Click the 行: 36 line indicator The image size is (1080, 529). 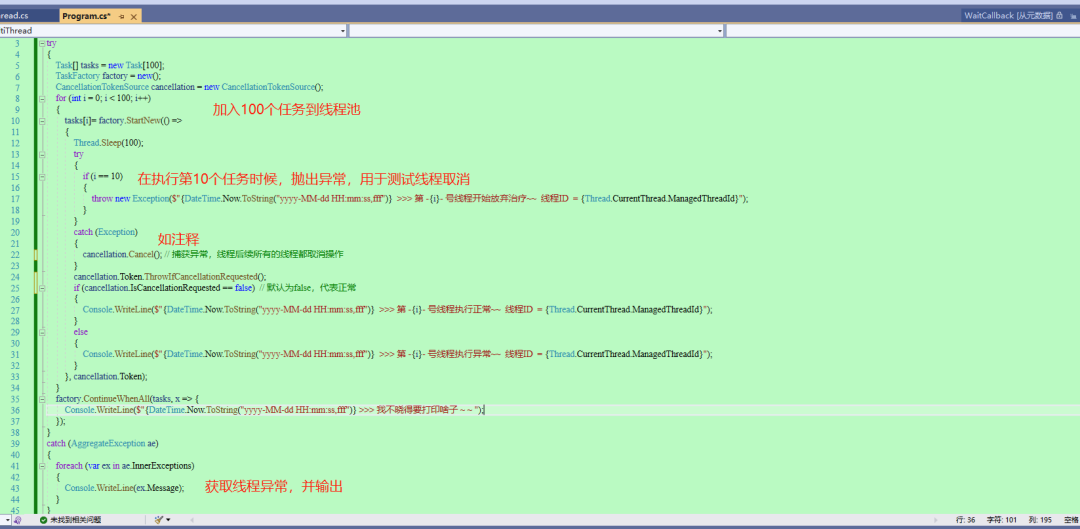966,519
